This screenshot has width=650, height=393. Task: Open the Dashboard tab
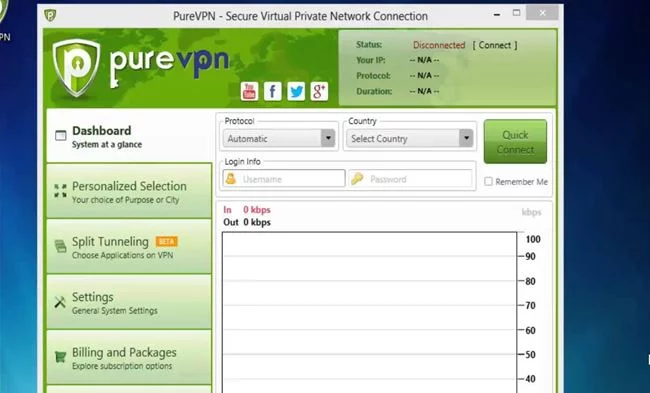(129, 136)
